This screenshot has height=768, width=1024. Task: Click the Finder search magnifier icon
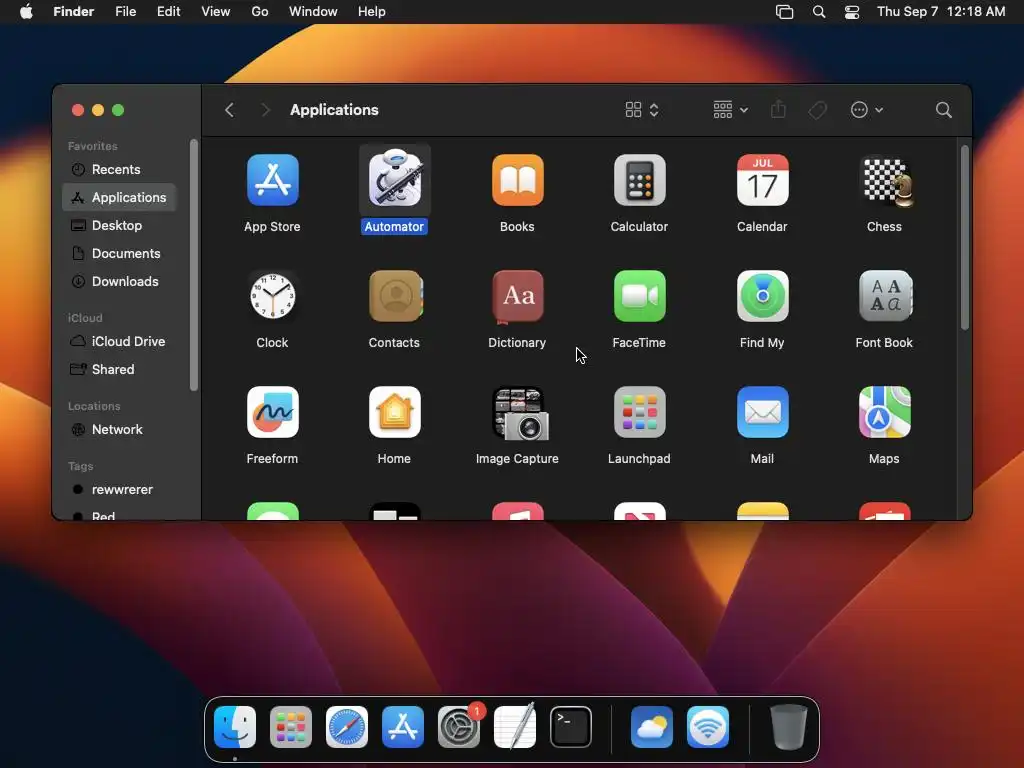pyautogui.click(x=943, y=110)
